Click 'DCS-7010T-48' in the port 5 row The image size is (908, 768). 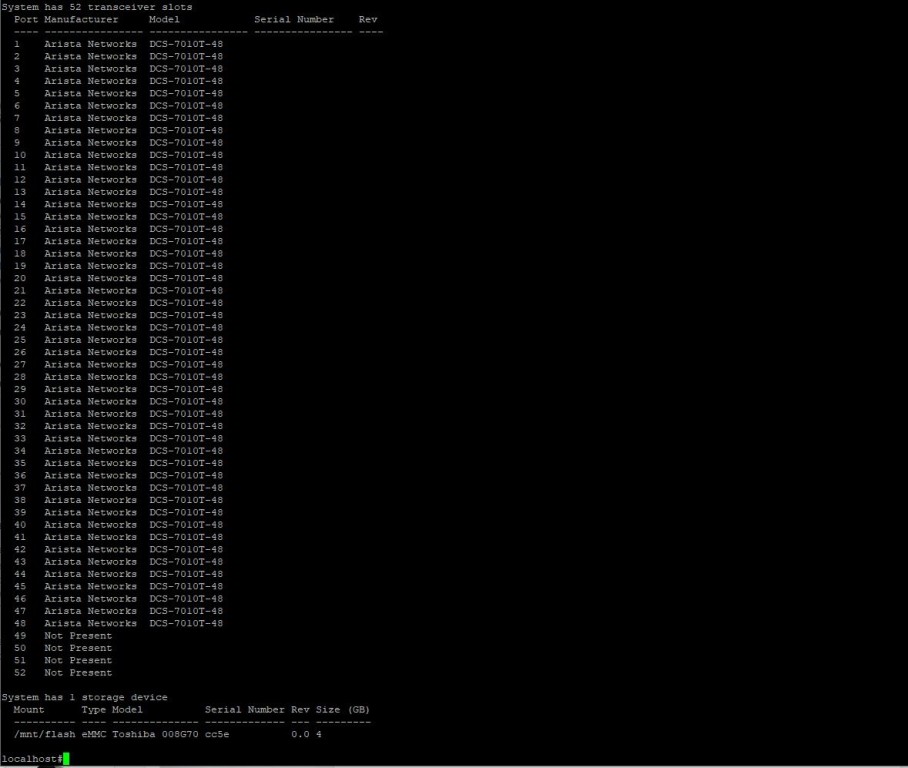(186, 93)
